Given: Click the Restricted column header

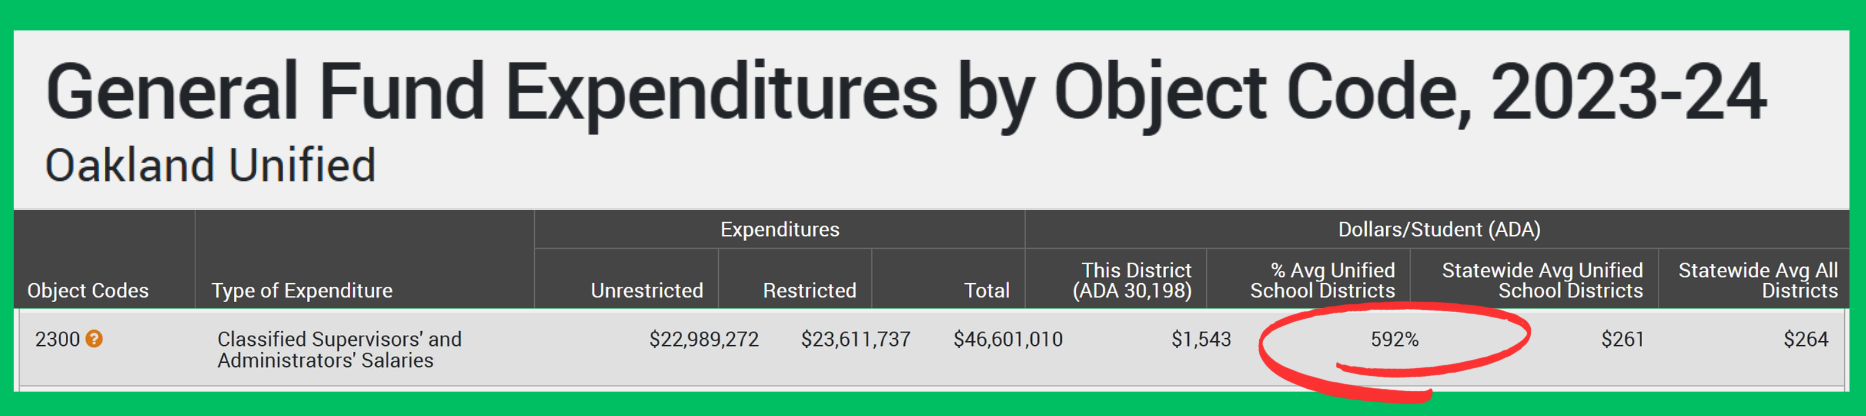Looking at the screenshot, I should [809, 291].
